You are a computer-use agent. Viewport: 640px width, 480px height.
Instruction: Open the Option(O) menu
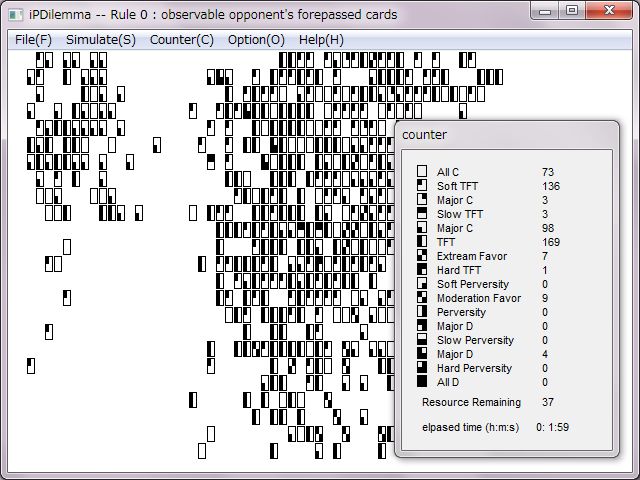tap(256, 40)
